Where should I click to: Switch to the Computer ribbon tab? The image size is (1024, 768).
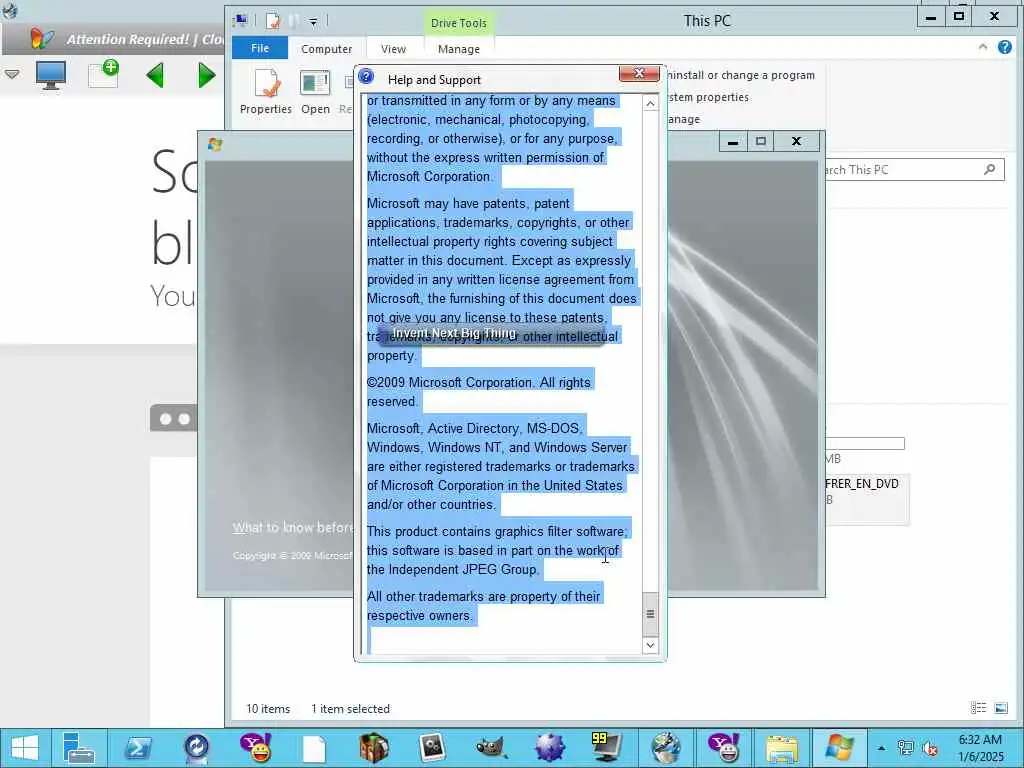tap(327, 49)
